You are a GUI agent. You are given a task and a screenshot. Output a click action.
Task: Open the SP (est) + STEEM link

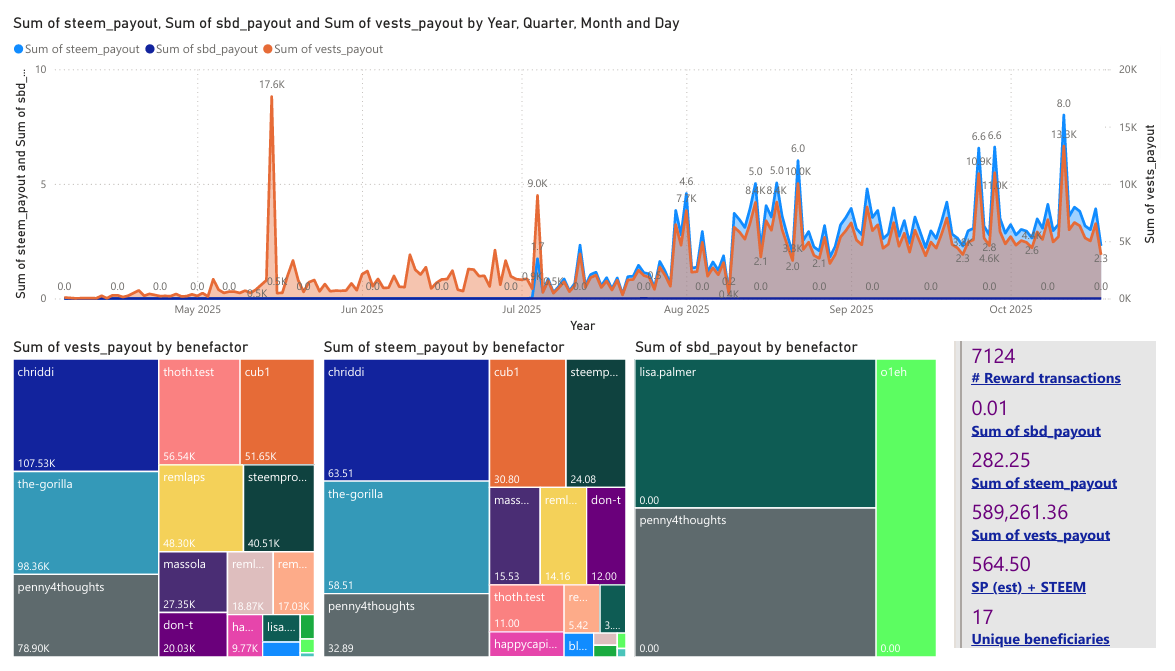(x=1028, y=587)
